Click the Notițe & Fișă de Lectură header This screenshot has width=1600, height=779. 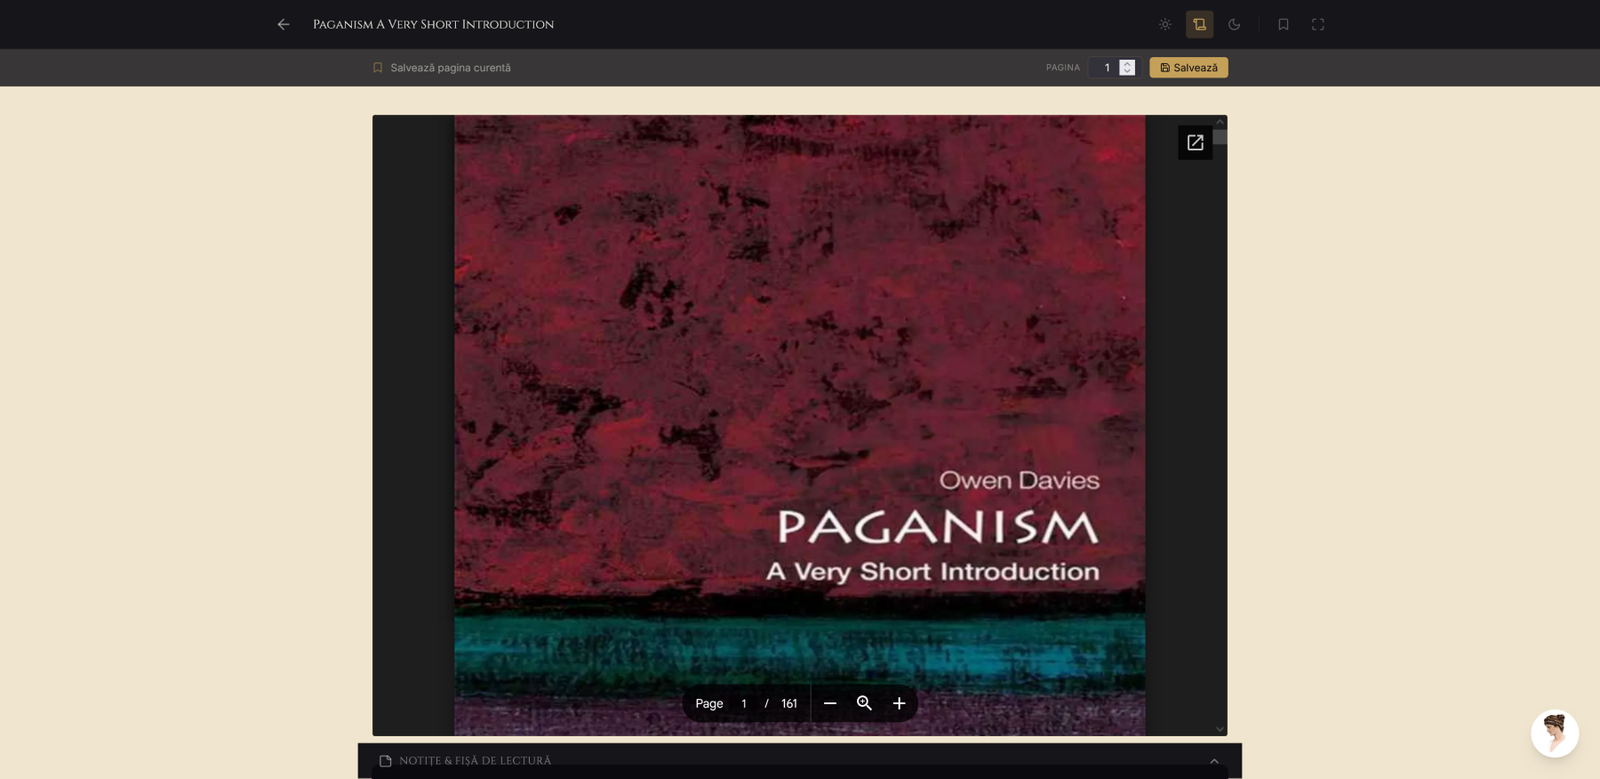pyautogui.click(x=800, y=761)
